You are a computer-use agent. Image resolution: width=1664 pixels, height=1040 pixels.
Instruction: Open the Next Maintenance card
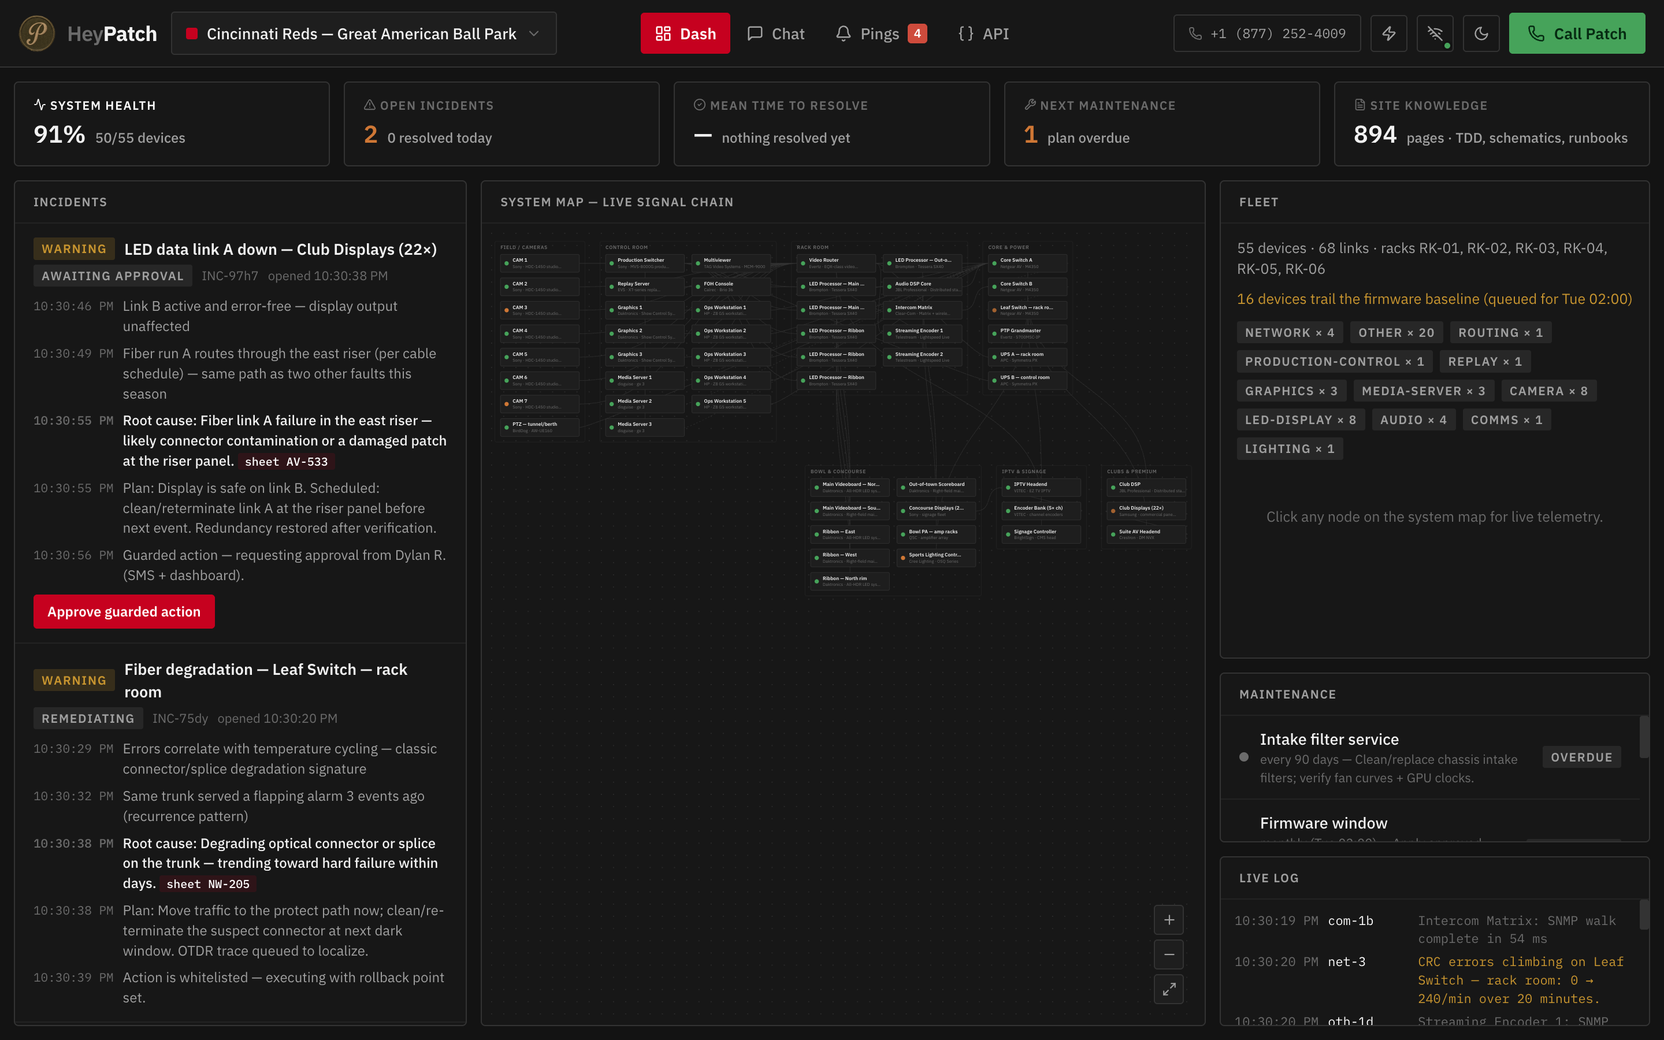pos(1162,124)
